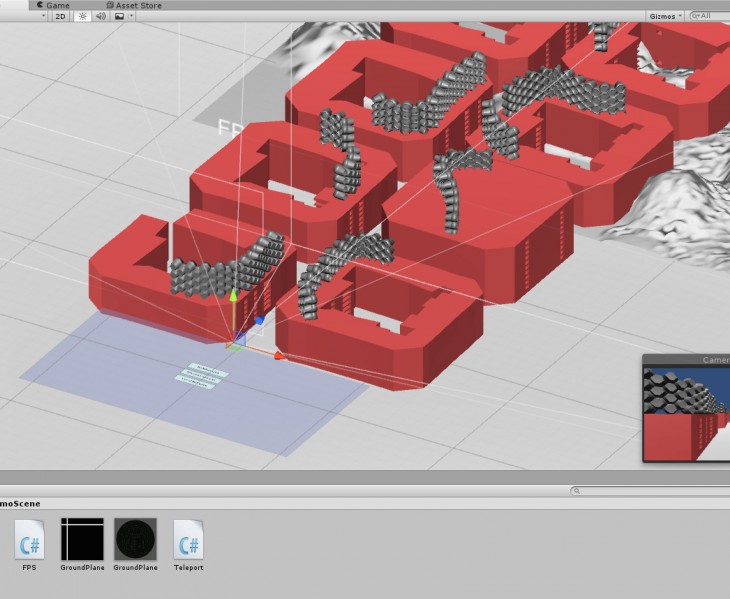Click the green Y-axis arrow of the gizmo
This screenshot has height=599, width=730.
coord(233,296)
